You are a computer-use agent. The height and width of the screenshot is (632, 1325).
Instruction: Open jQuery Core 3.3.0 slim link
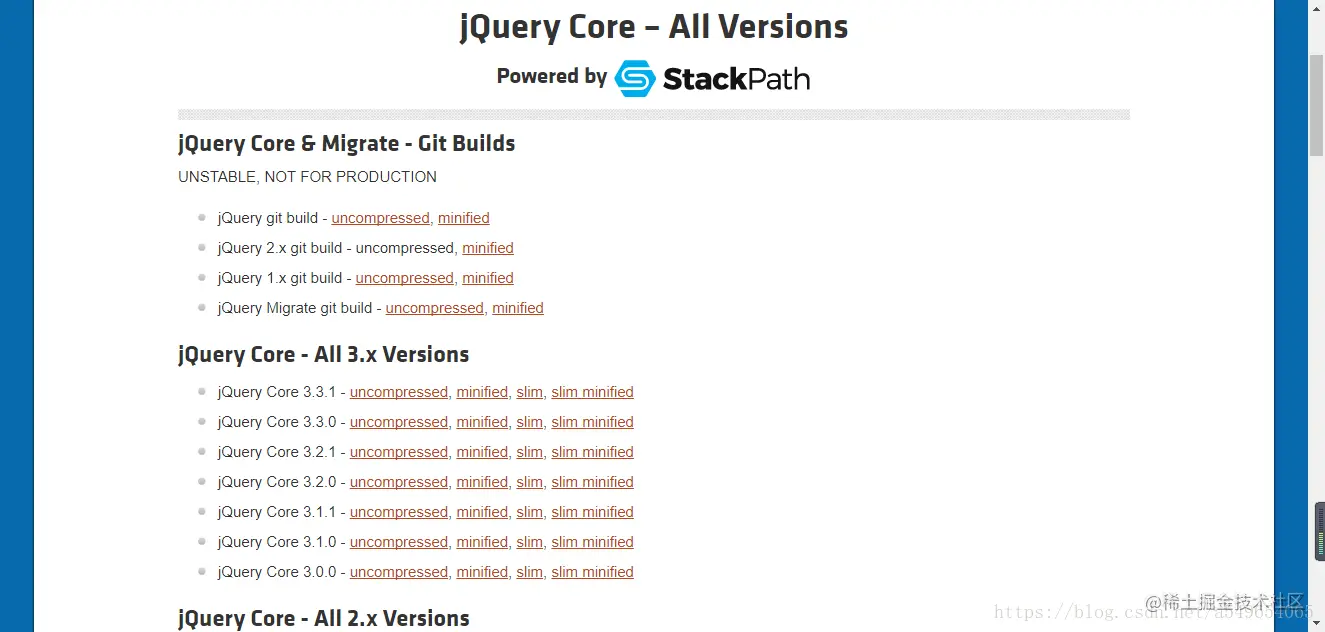click(x=530, y=422)
